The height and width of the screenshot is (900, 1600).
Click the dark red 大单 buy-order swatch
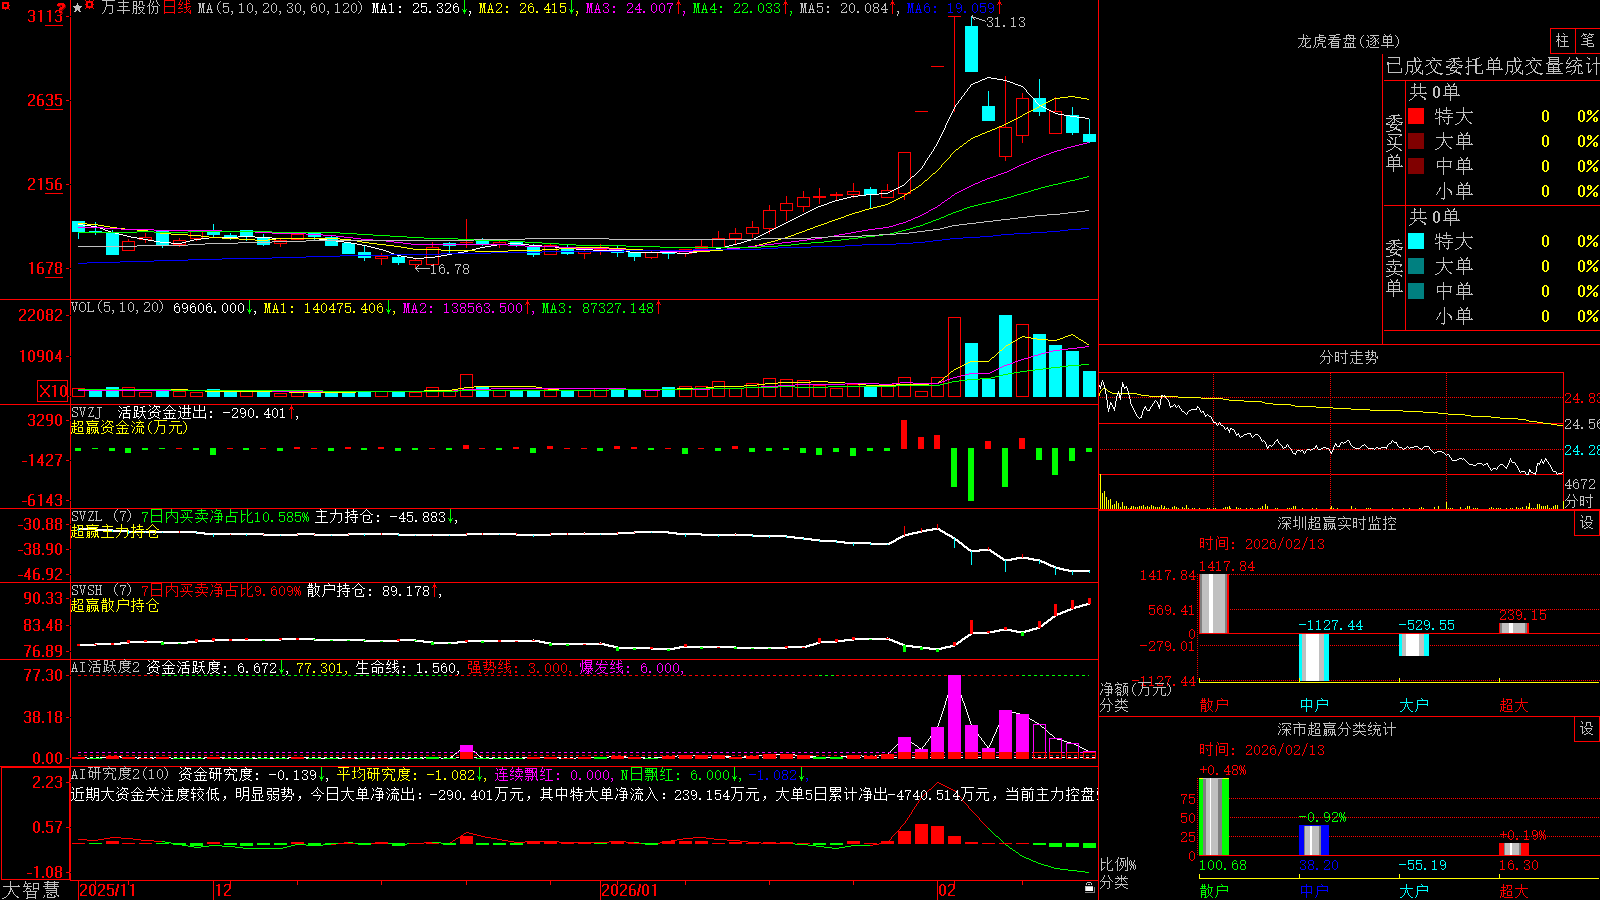coord(1416,141)
